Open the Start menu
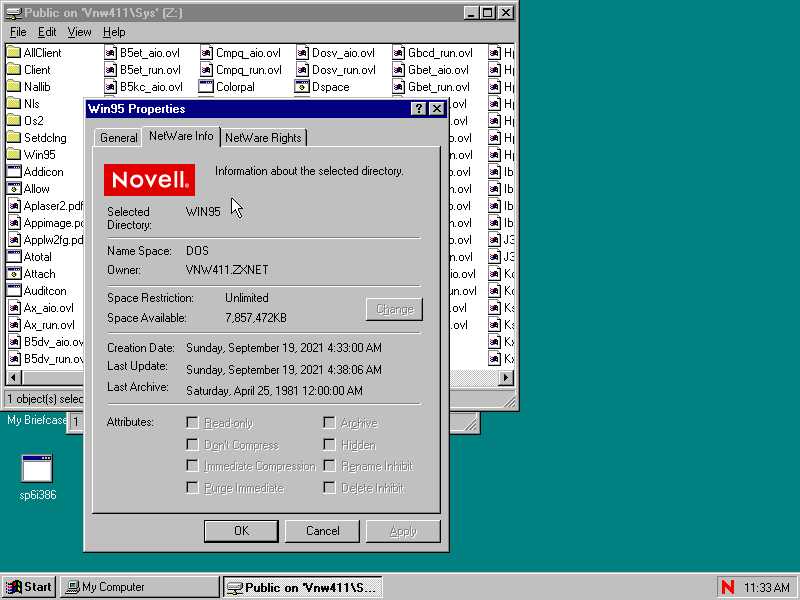Viewport: 800px width, 600px height. coord(29,587)
